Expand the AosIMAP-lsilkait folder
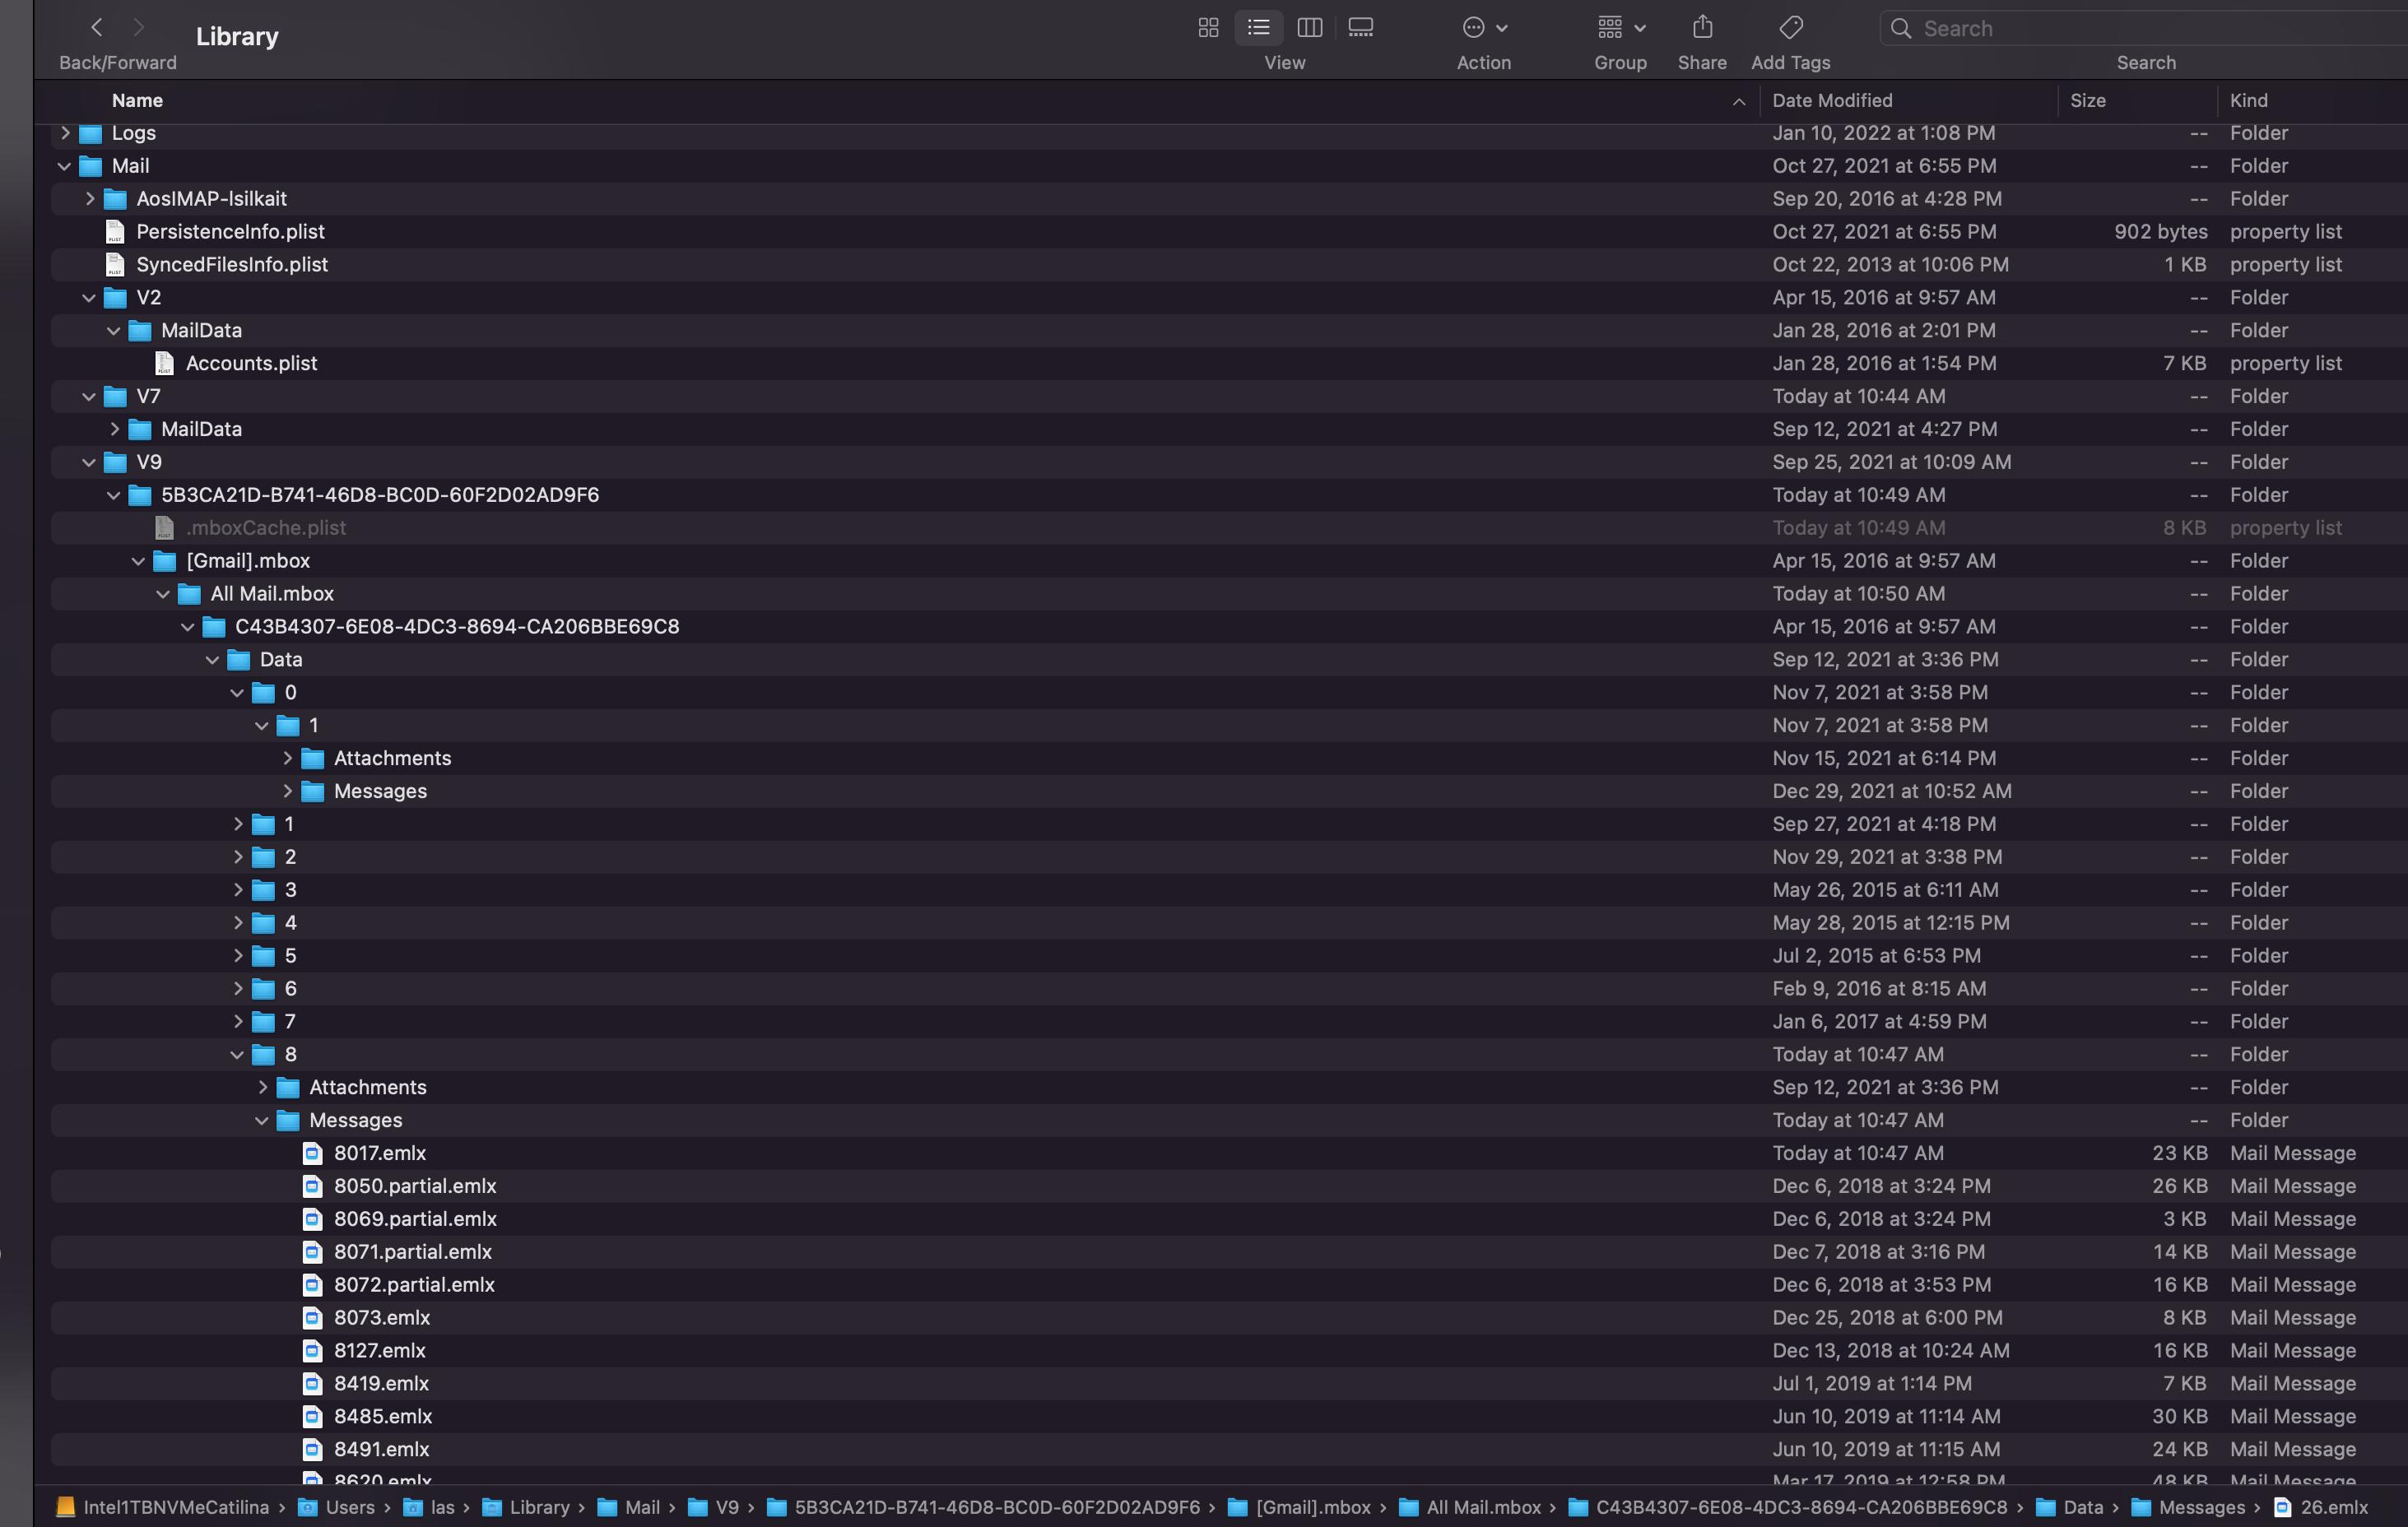This screenshot has height=1527, width=2408. tap(89, 199)
